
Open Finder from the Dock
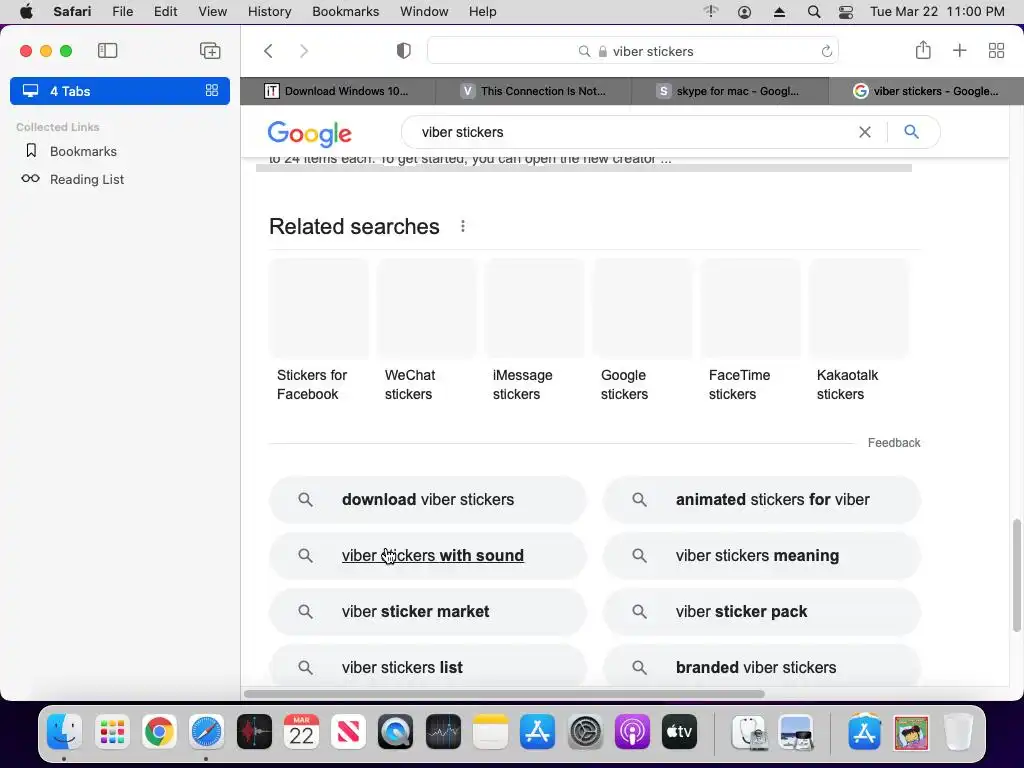click(x=64, y=731)
